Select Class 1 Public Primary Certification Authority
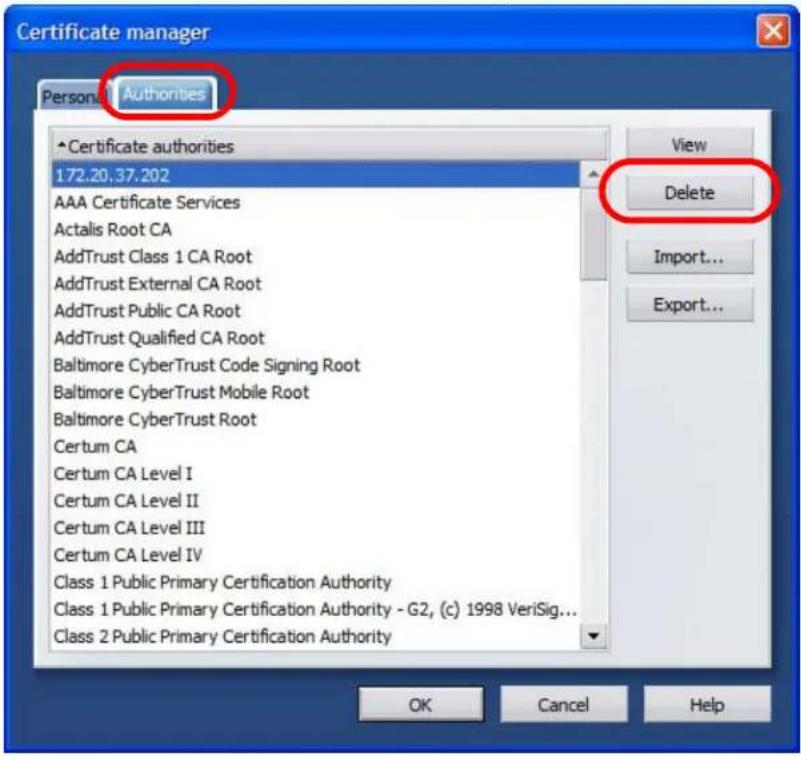The width and height of the screenshot is (801, 757). (x=316, y=582)
